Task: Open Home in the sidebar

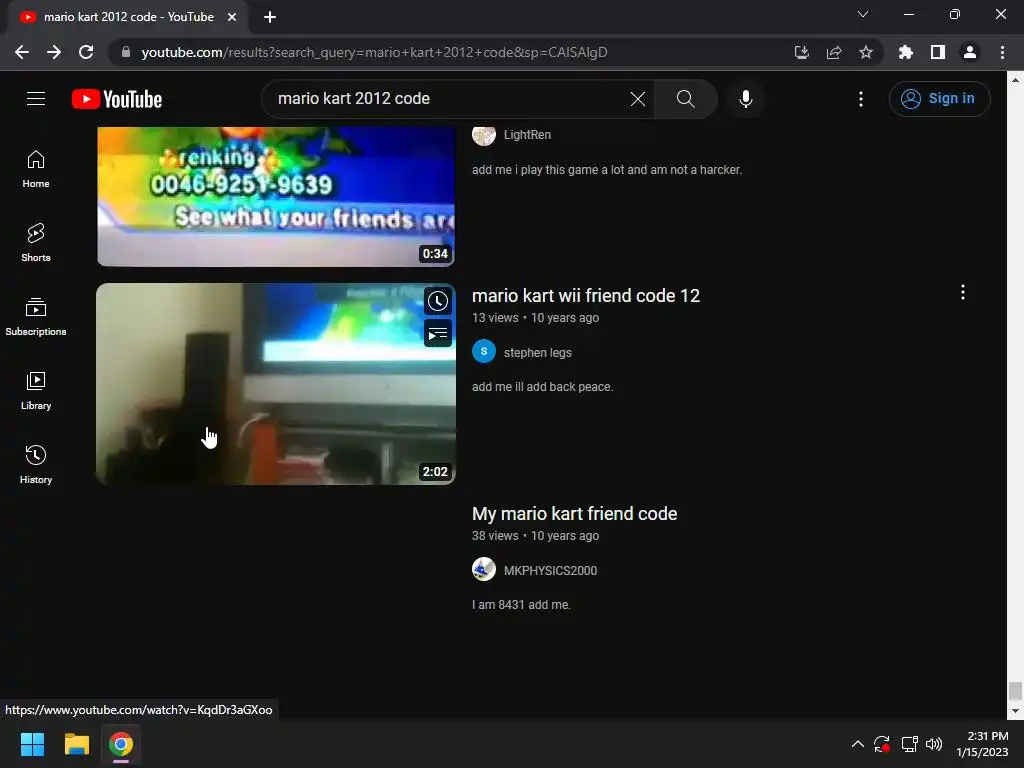Action: point(36,169)
